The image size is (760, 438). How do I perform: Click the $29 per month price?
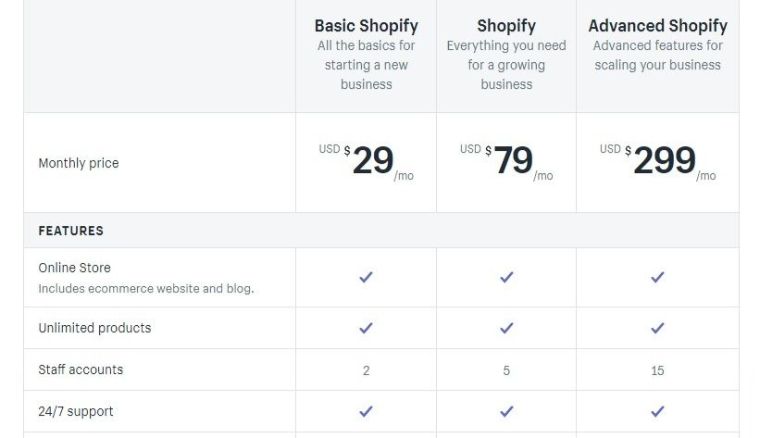[372, 161]
